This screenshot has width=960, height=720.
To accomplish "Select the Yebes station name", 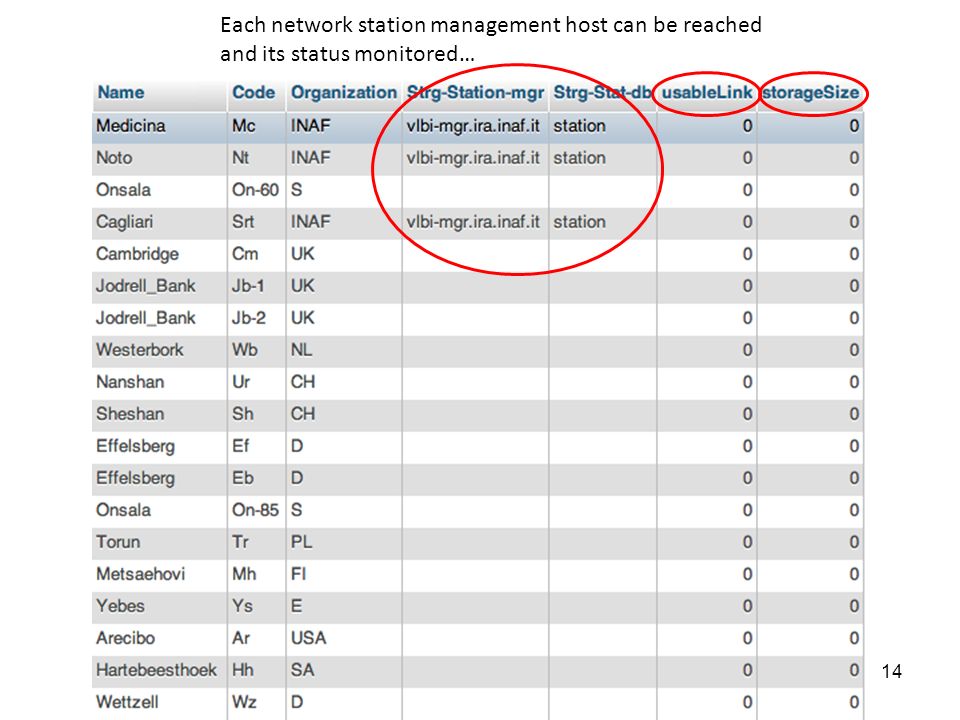I will (120, 606).
